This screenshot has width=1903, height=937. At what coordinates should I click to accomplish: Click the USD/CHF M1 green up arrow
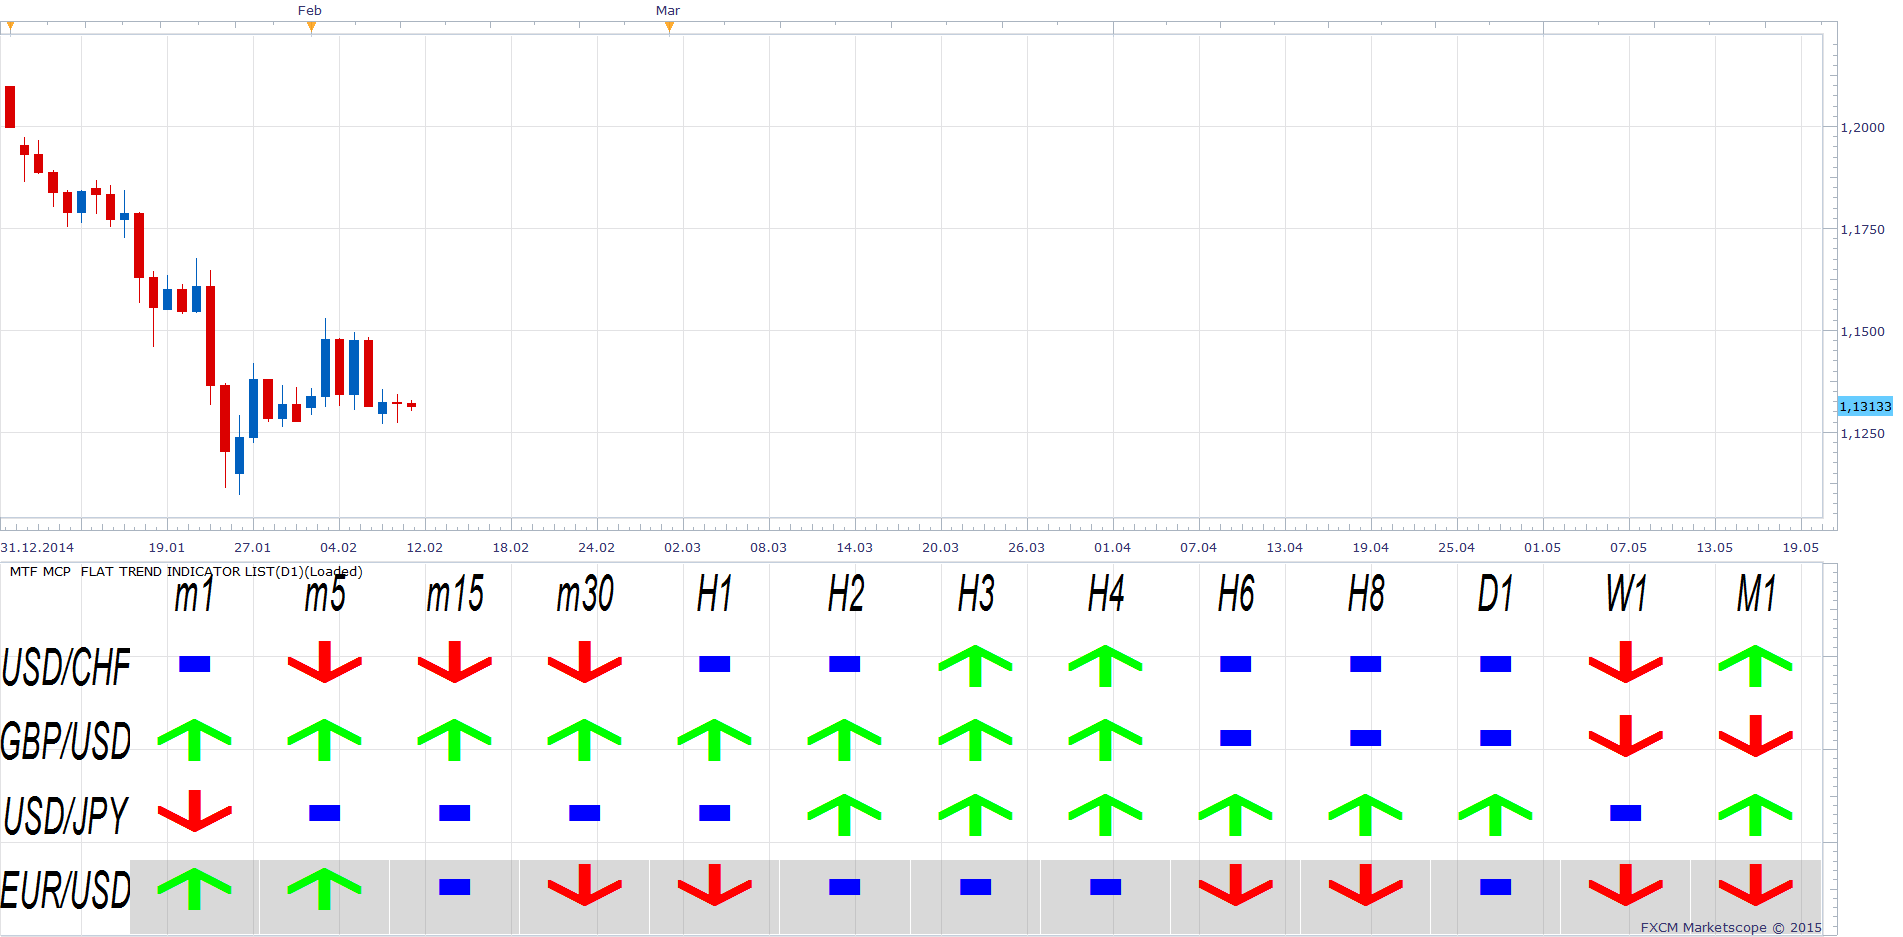tap(1755, 666)
